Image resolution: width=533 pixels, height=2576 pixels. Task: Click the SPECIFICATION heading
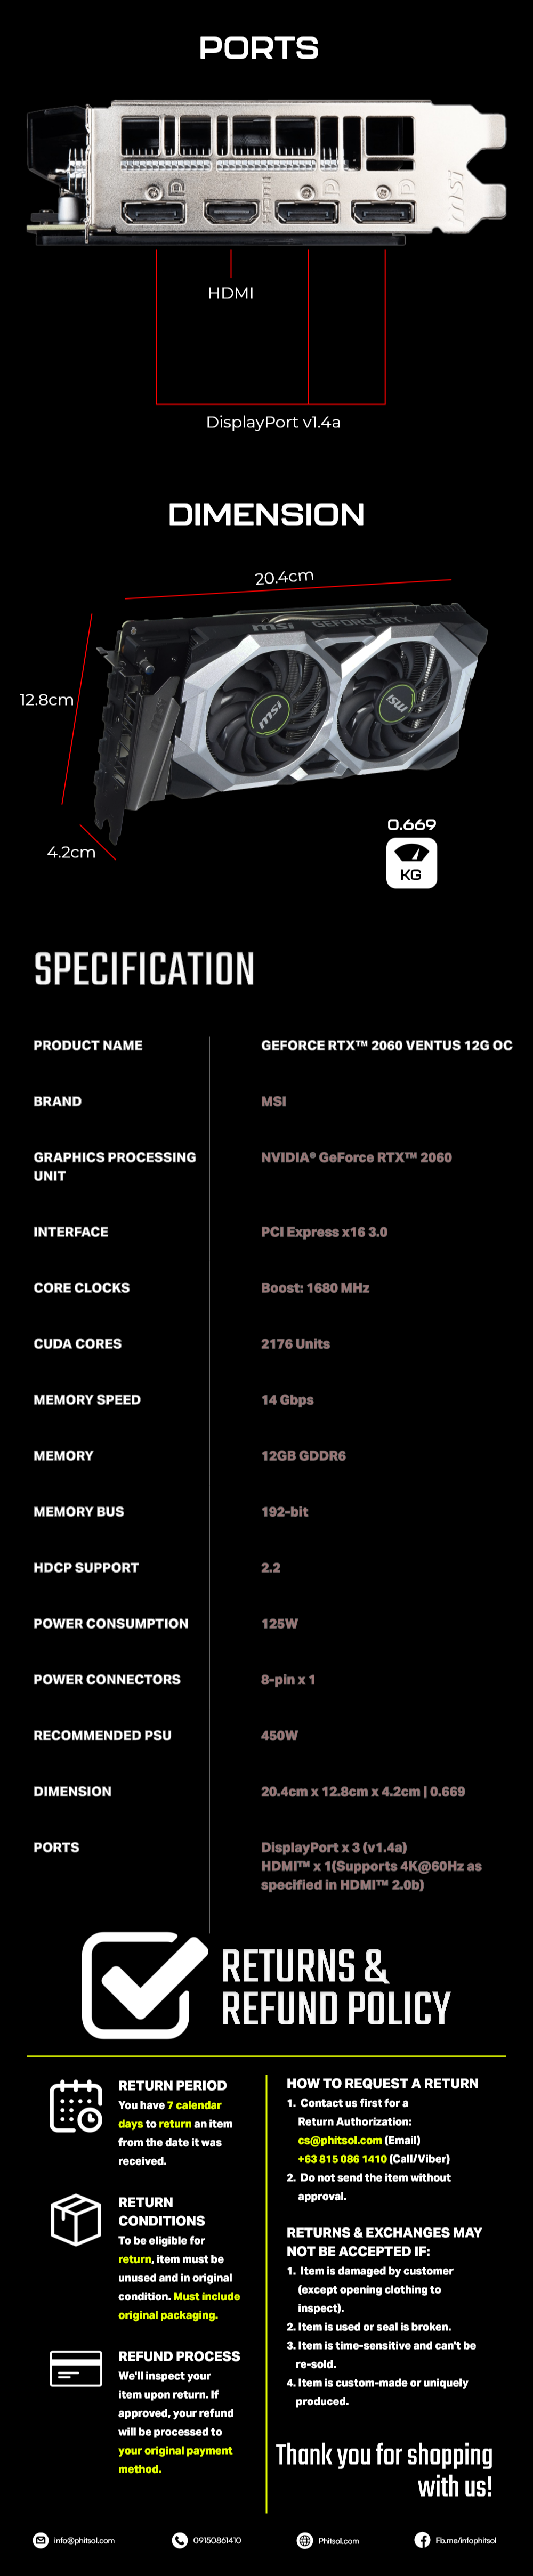pos(144,968)
